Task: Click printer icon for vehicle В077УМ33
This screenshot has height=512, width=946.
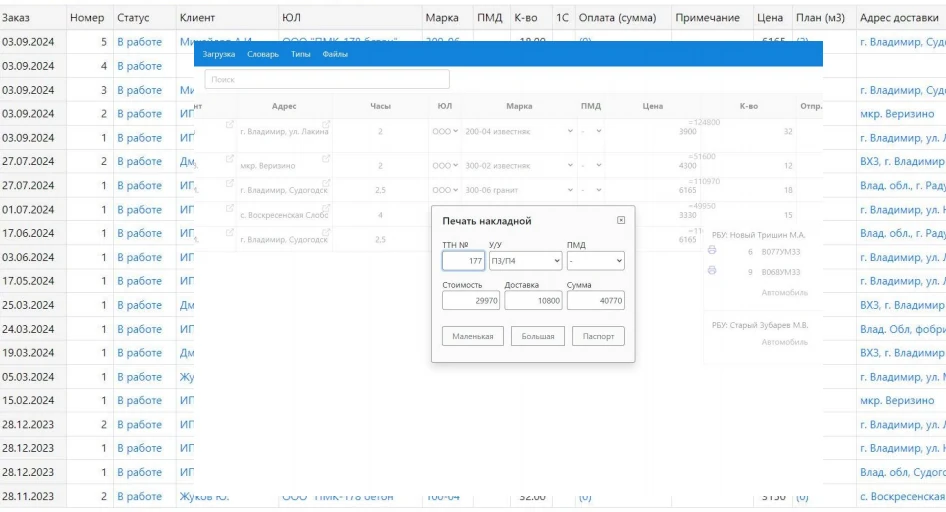Action: (712, 250)
